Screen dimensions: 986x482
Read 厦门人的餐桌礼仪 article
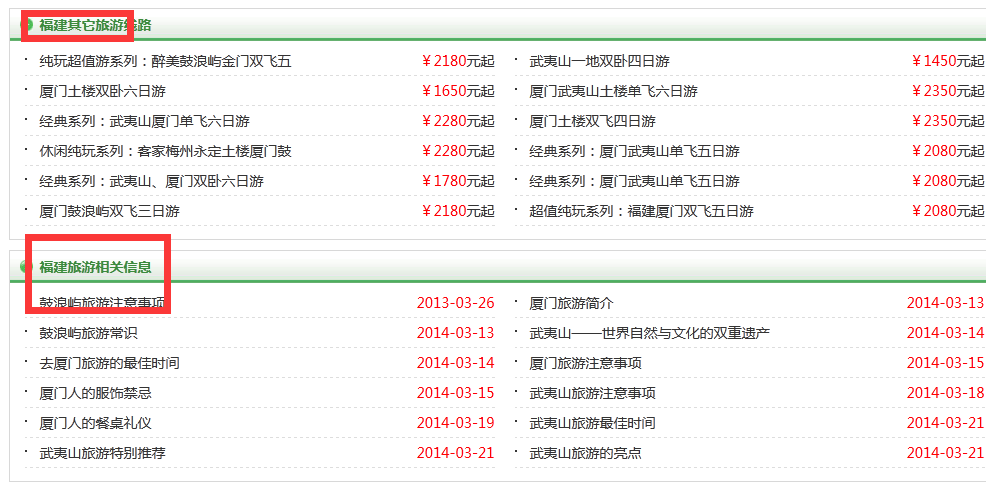tap(95, 423)
